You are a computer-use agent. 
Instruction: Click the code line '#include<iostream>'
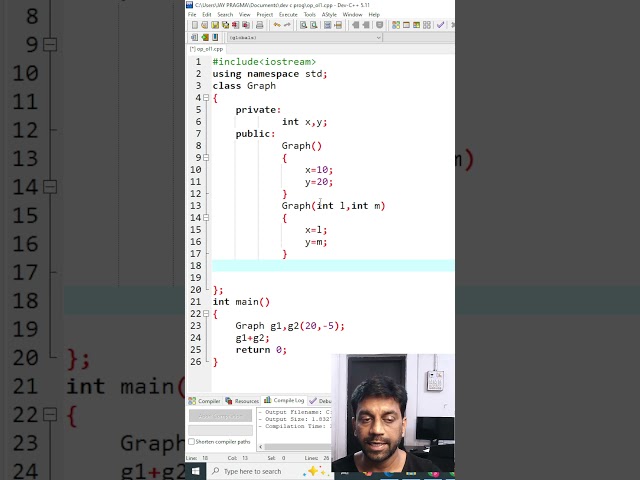coord(264,62)
